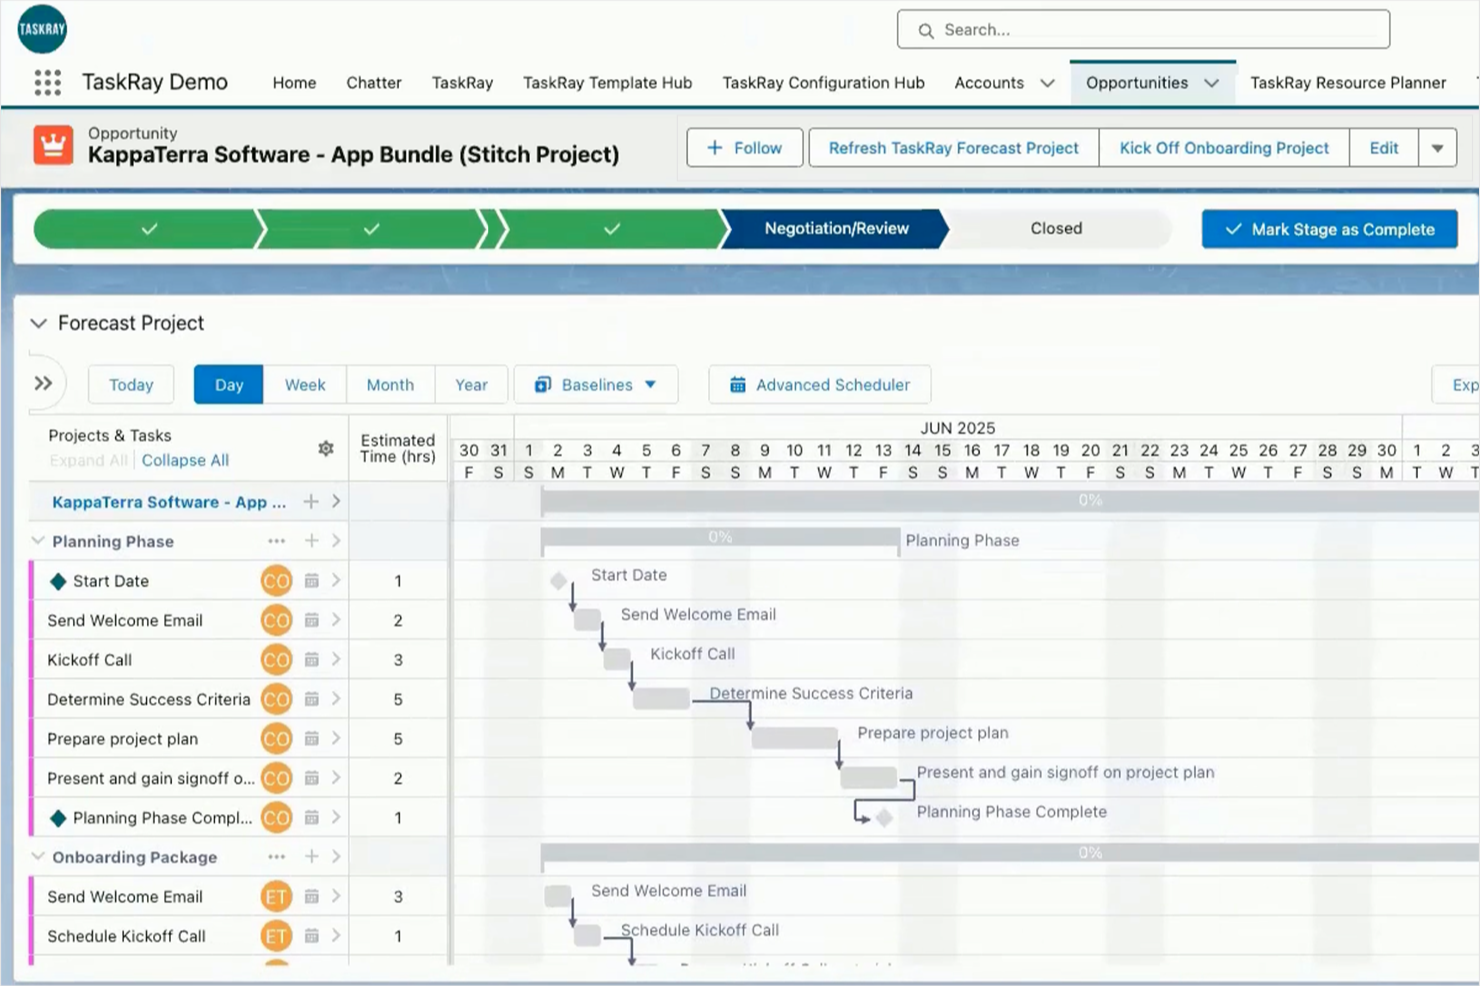Open calendar icon for Schedule Kickoff Call
The image size is (1480, 986).
(x=311, y=935)
